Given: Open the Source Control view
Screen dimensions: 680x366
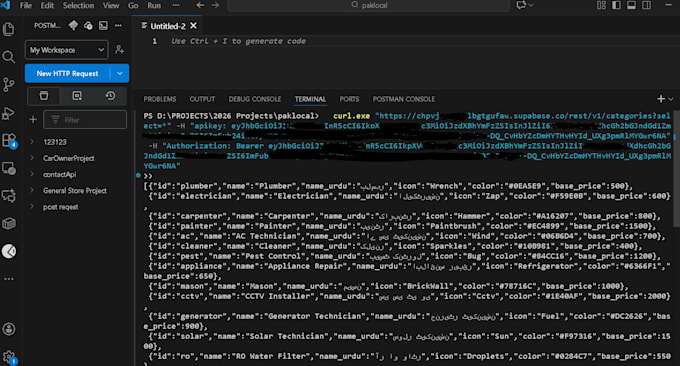Looking at the screenshot, I should [x=8, y=85].
